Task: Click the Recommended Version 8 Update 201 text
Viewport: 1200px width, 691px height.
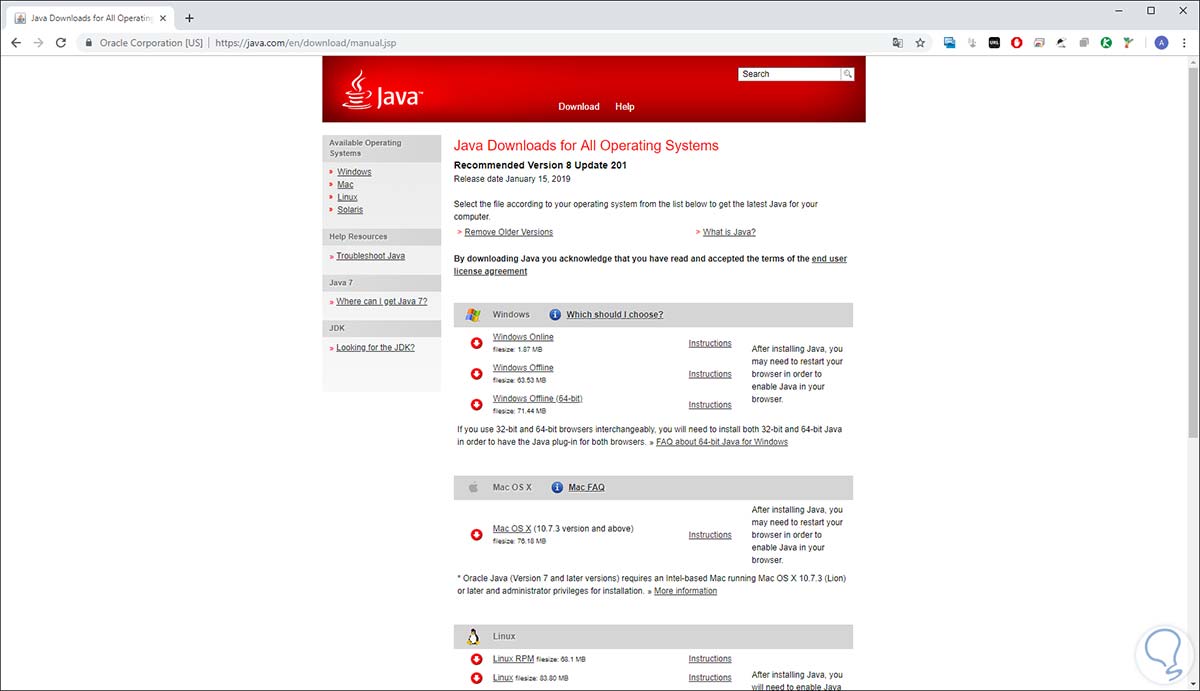Action: point(540,165)
